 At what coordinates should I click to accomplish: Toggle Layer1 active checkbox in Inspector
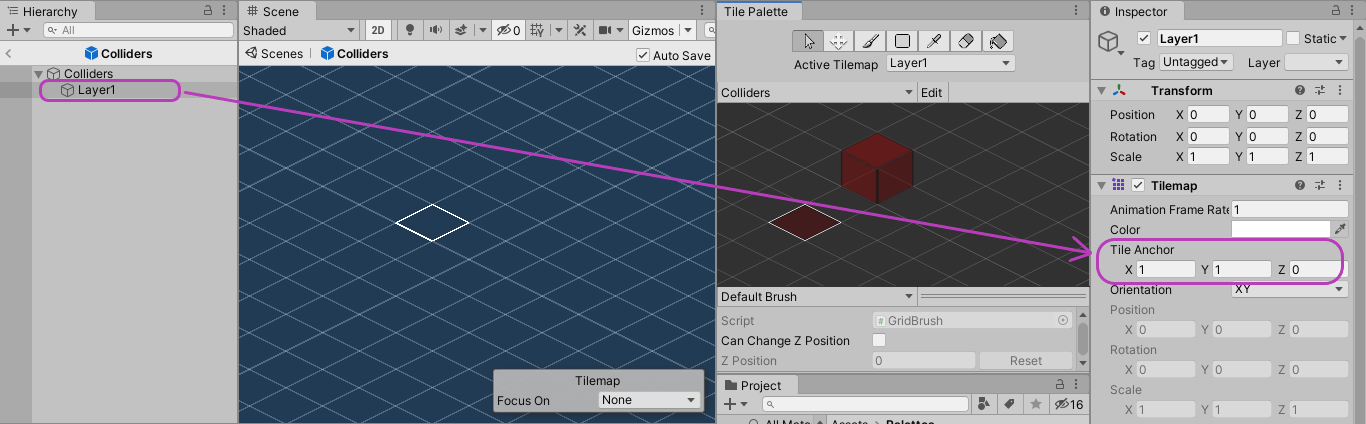1144,39
